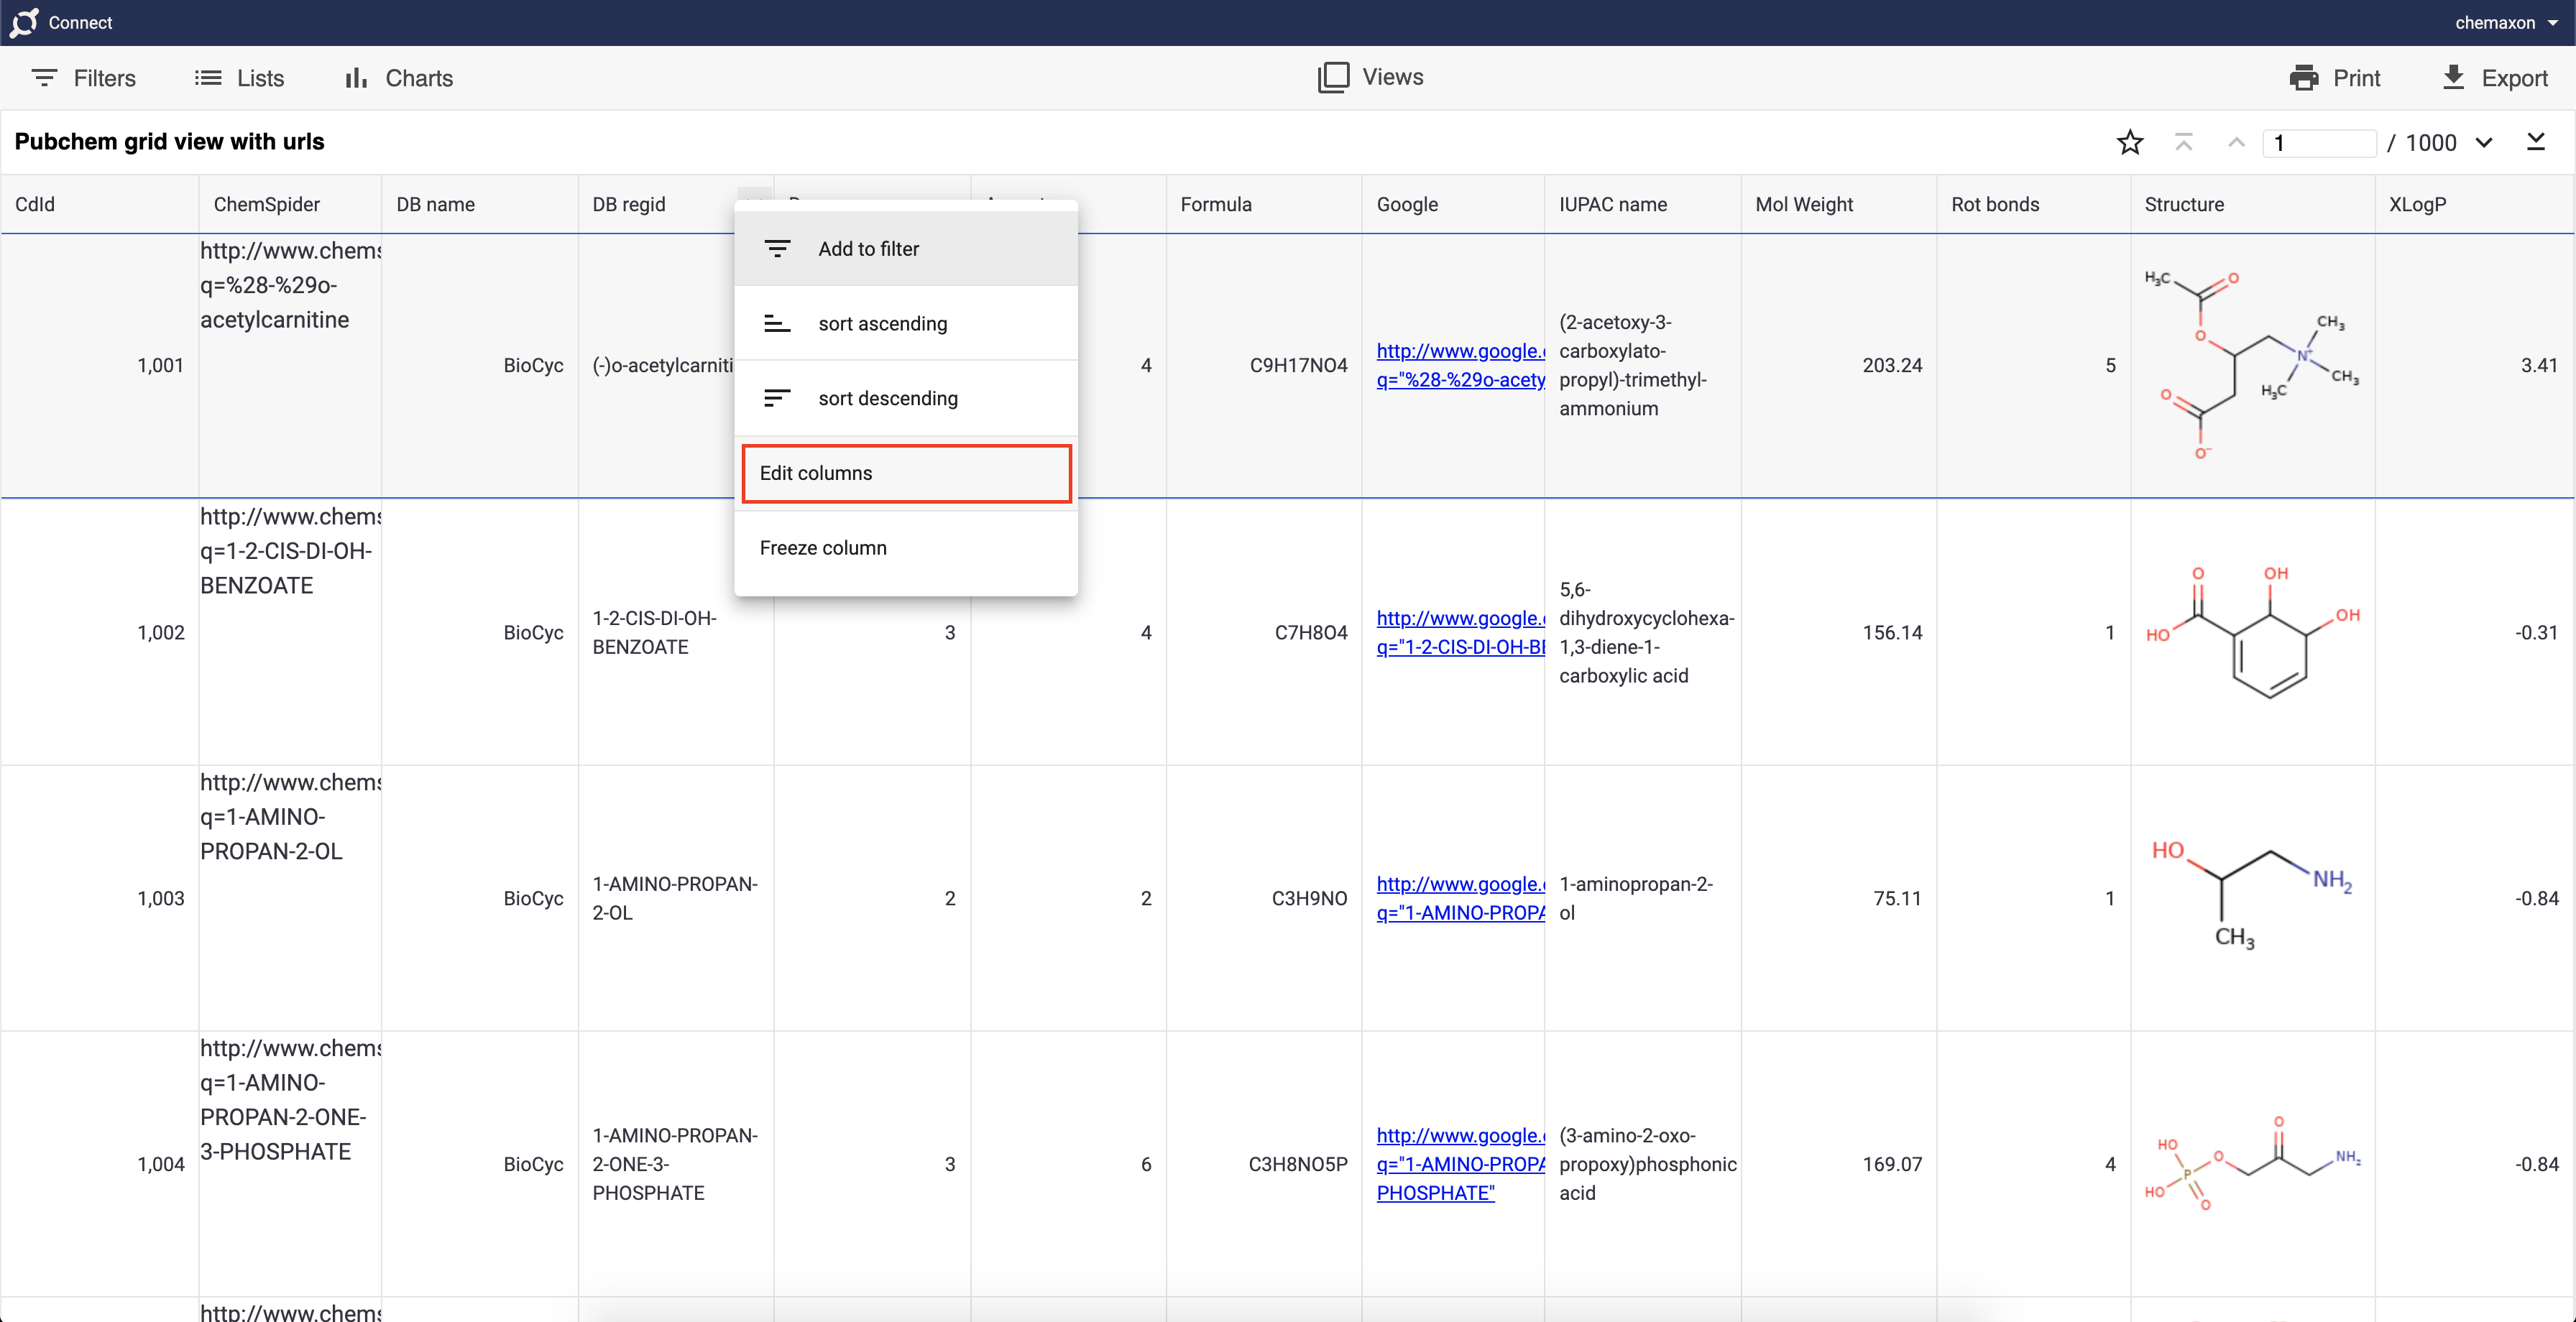2576x1322 pixels.
Task: Open Google link for 1-AMINO-PROPAN-2-OL row
Action: [1460, 898]
